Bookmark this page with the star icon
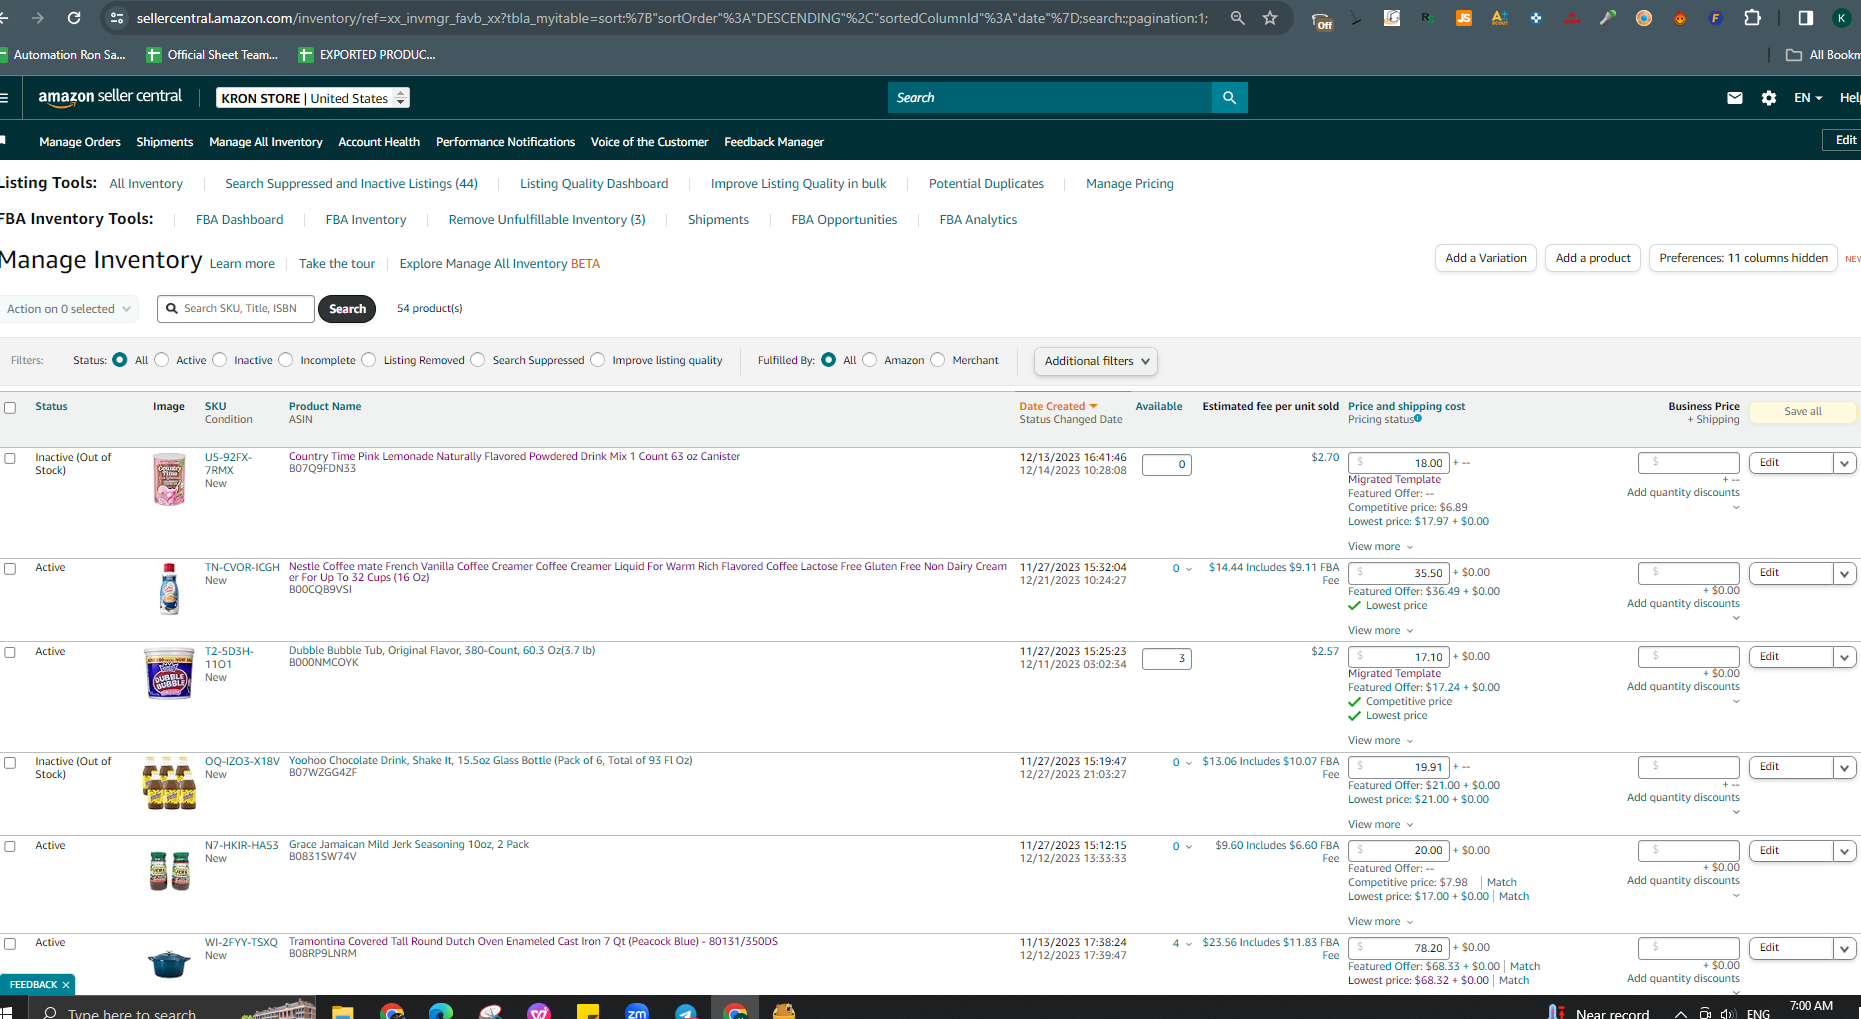Image resolution: width=1861 pixels, height=1019 pixels. [x=1270, y=18]
